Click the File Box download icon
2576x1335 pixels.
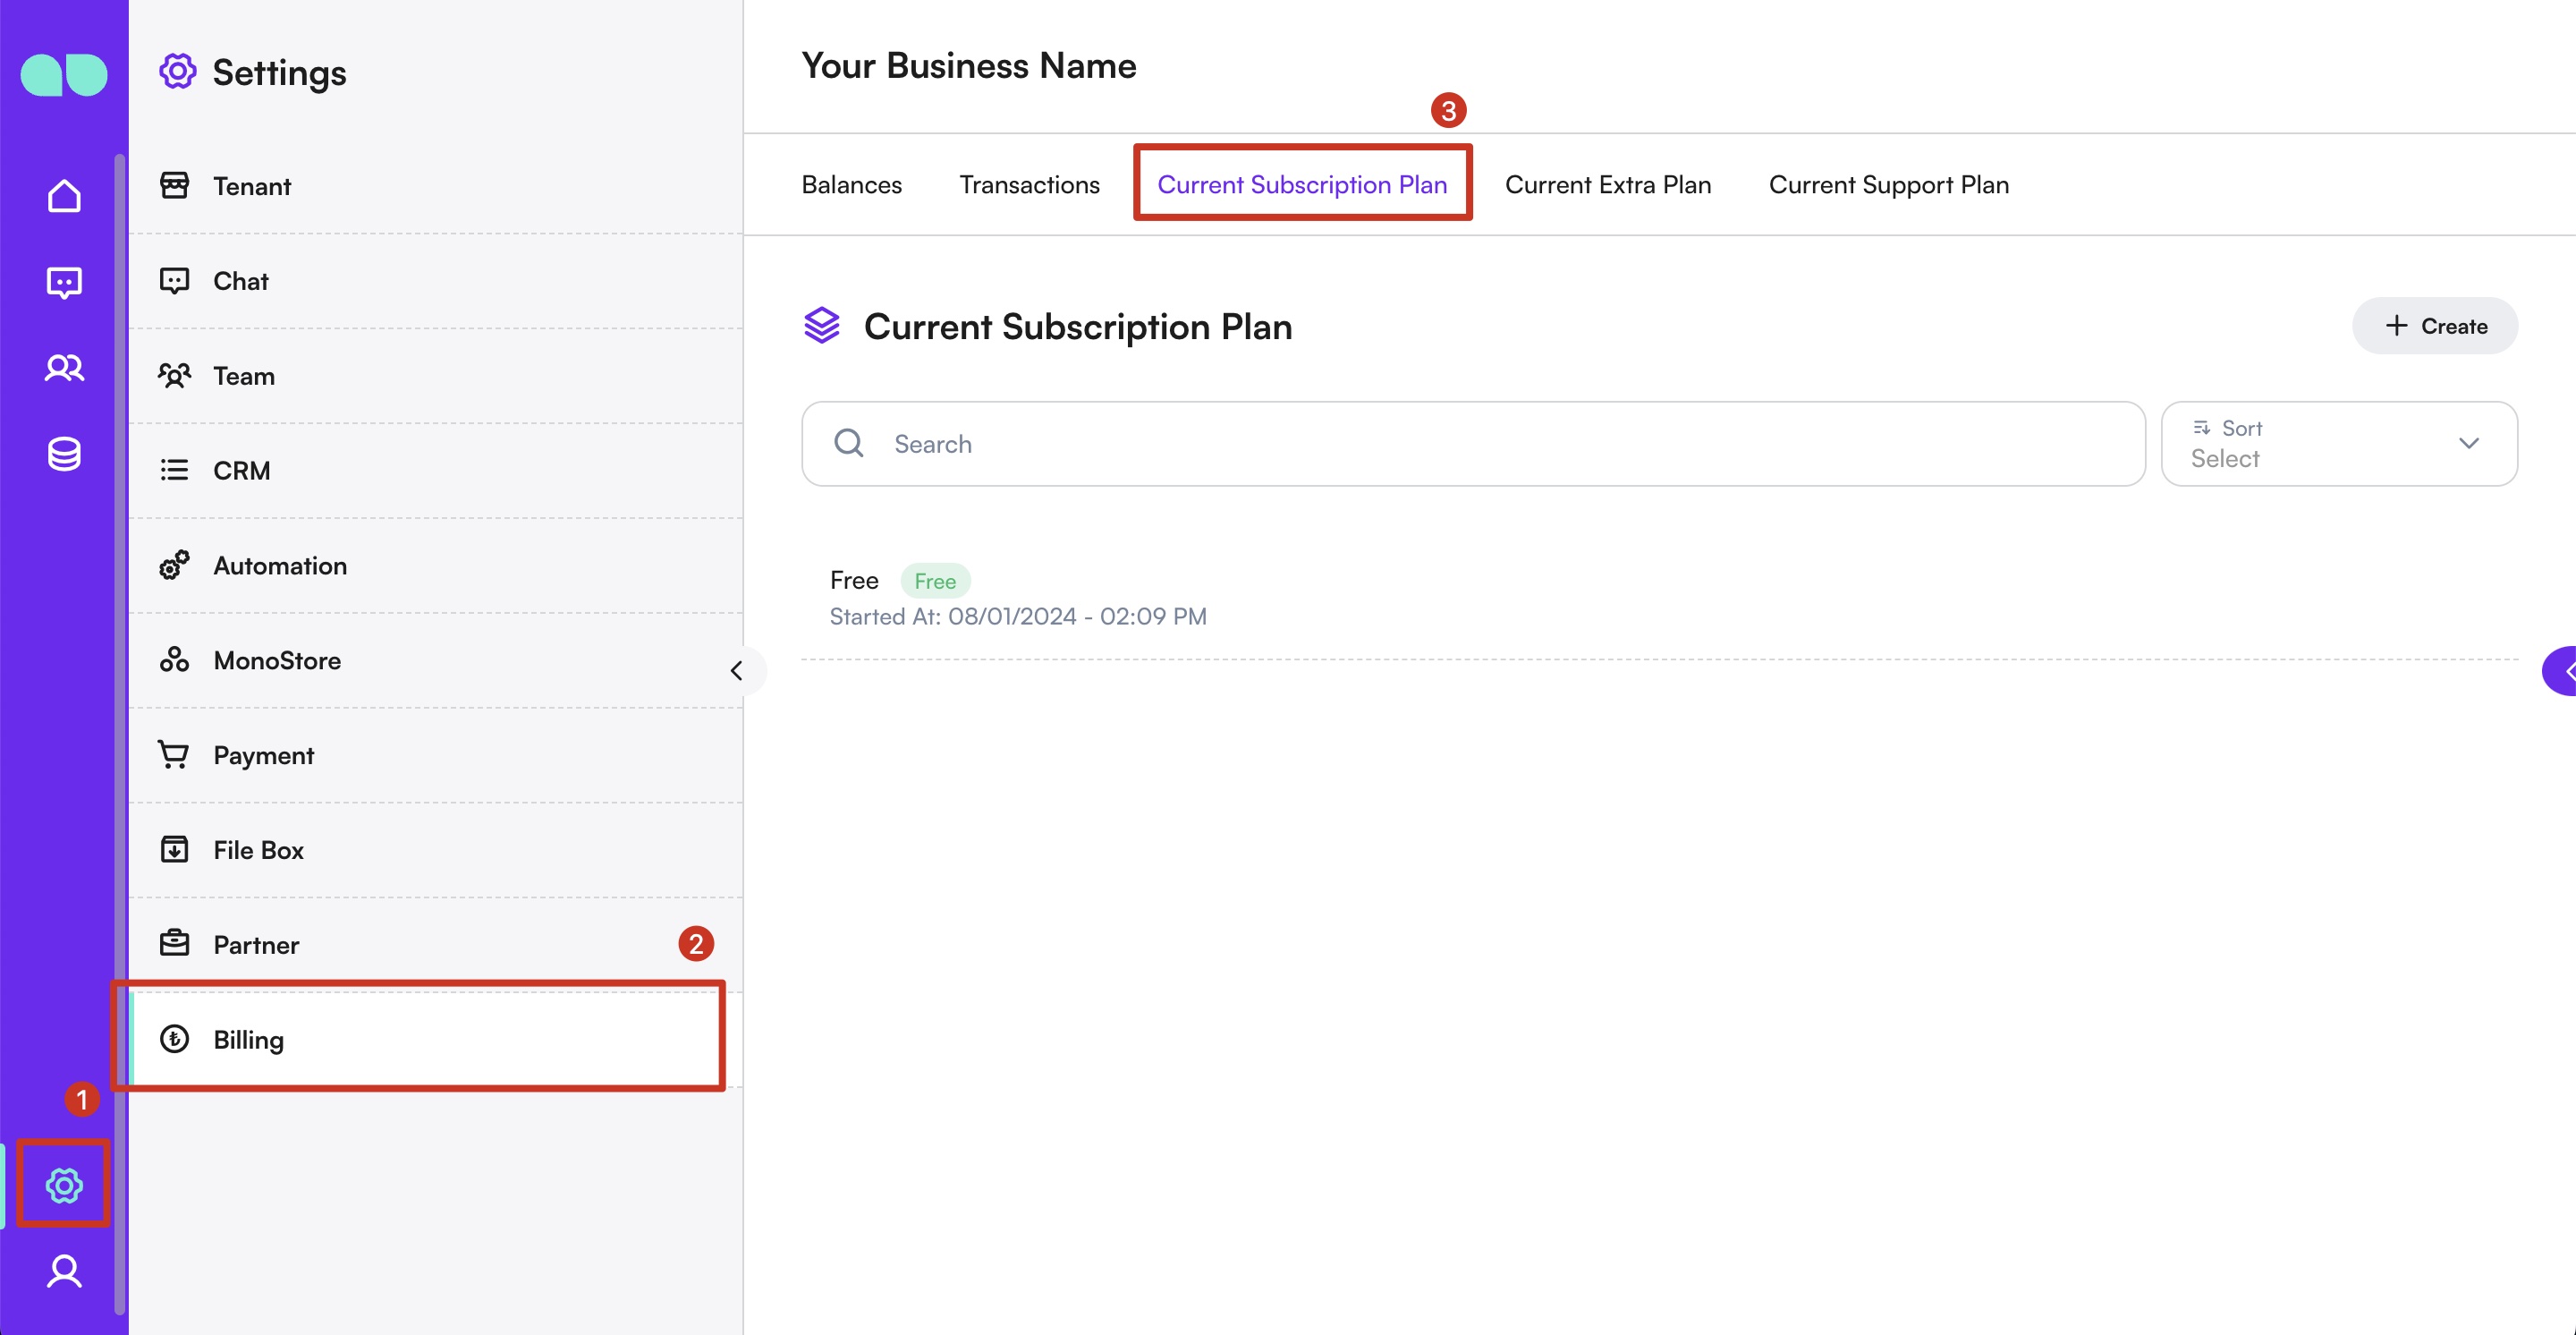[x=174, y=849]
